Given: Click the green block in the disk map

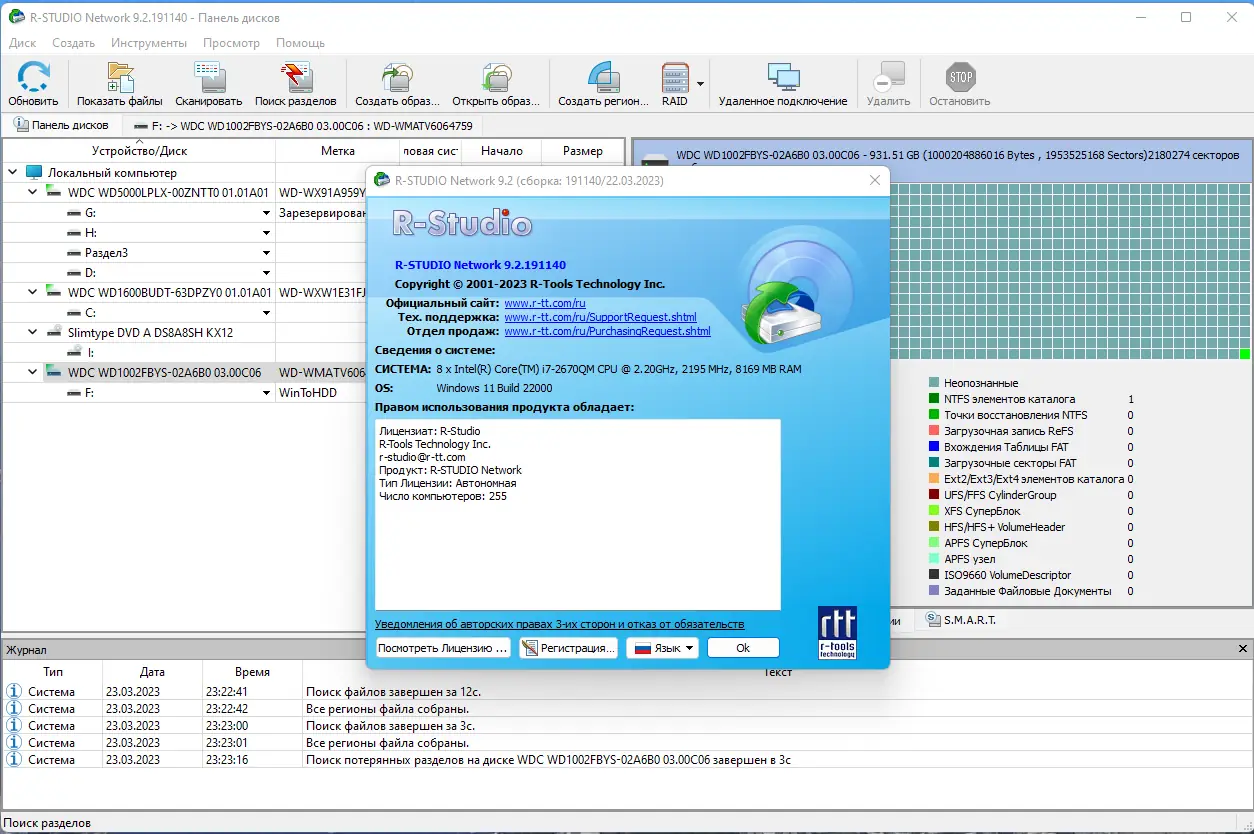Looking at the screenshot, I should click(1245, 354).
